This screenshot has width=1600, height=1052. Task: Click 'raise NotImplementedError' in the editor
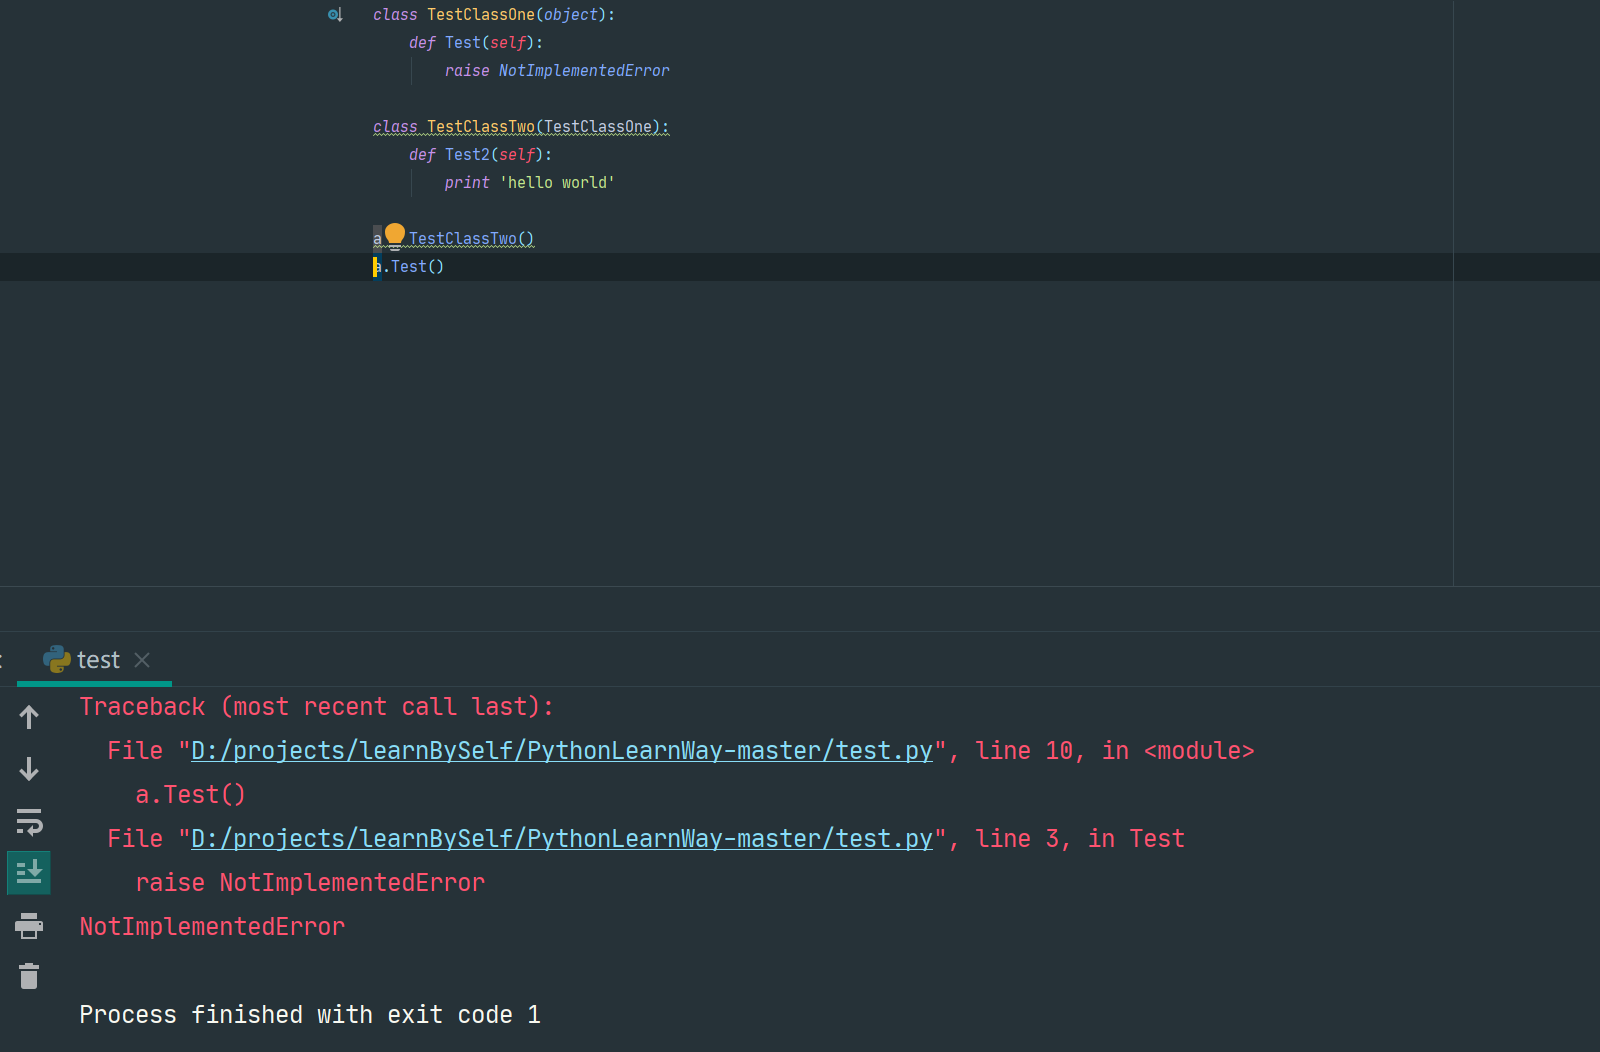tap(557, 71)
